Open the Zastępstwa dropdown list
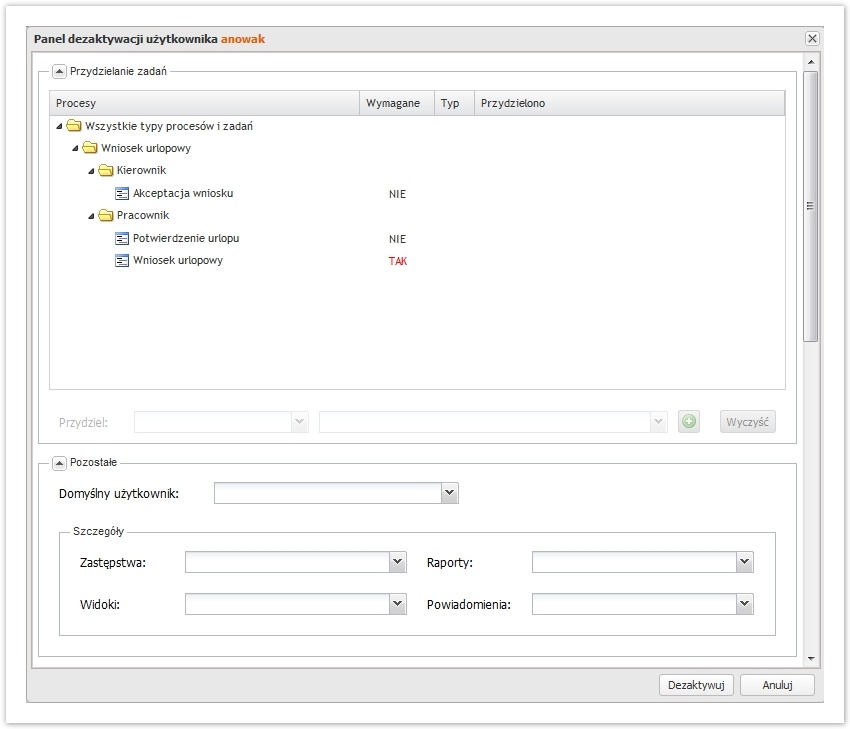Viewport: 850px width, 729px height. (x=398, y=563)
